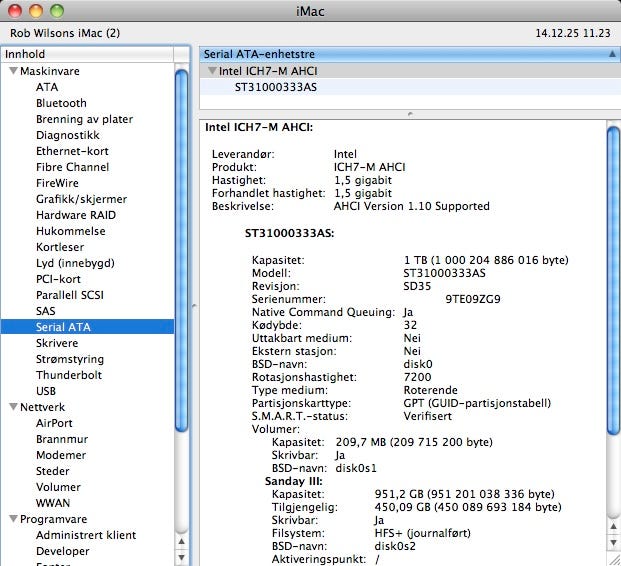This screenshot has width=621, height=566.
Task: Collapse the Maskinvare disclosure triangle
Action: (13, 71)
